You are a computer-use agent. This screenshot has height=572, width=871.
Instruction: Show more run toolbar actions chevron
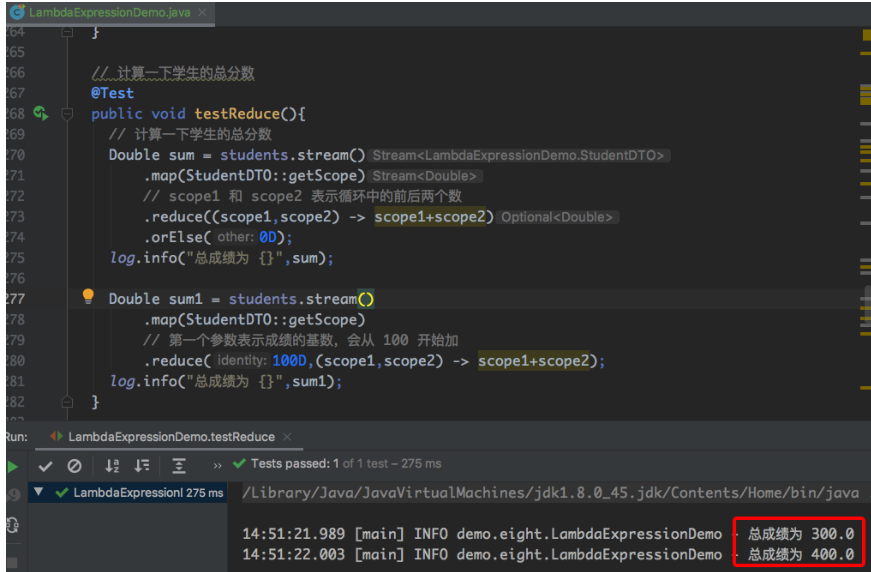(x=217, y=465)
